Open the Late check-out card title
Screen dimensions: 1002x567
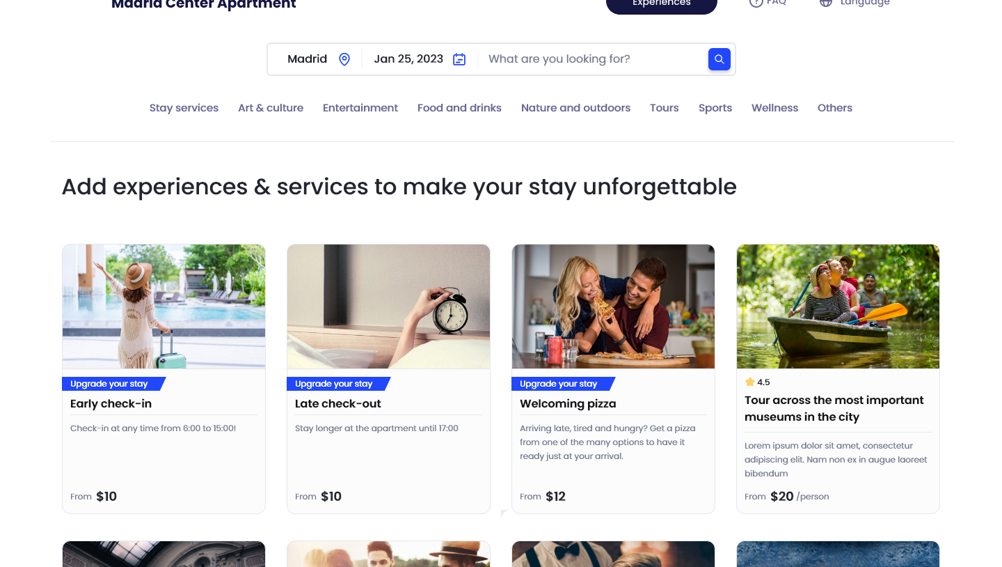tap(337, 403)
